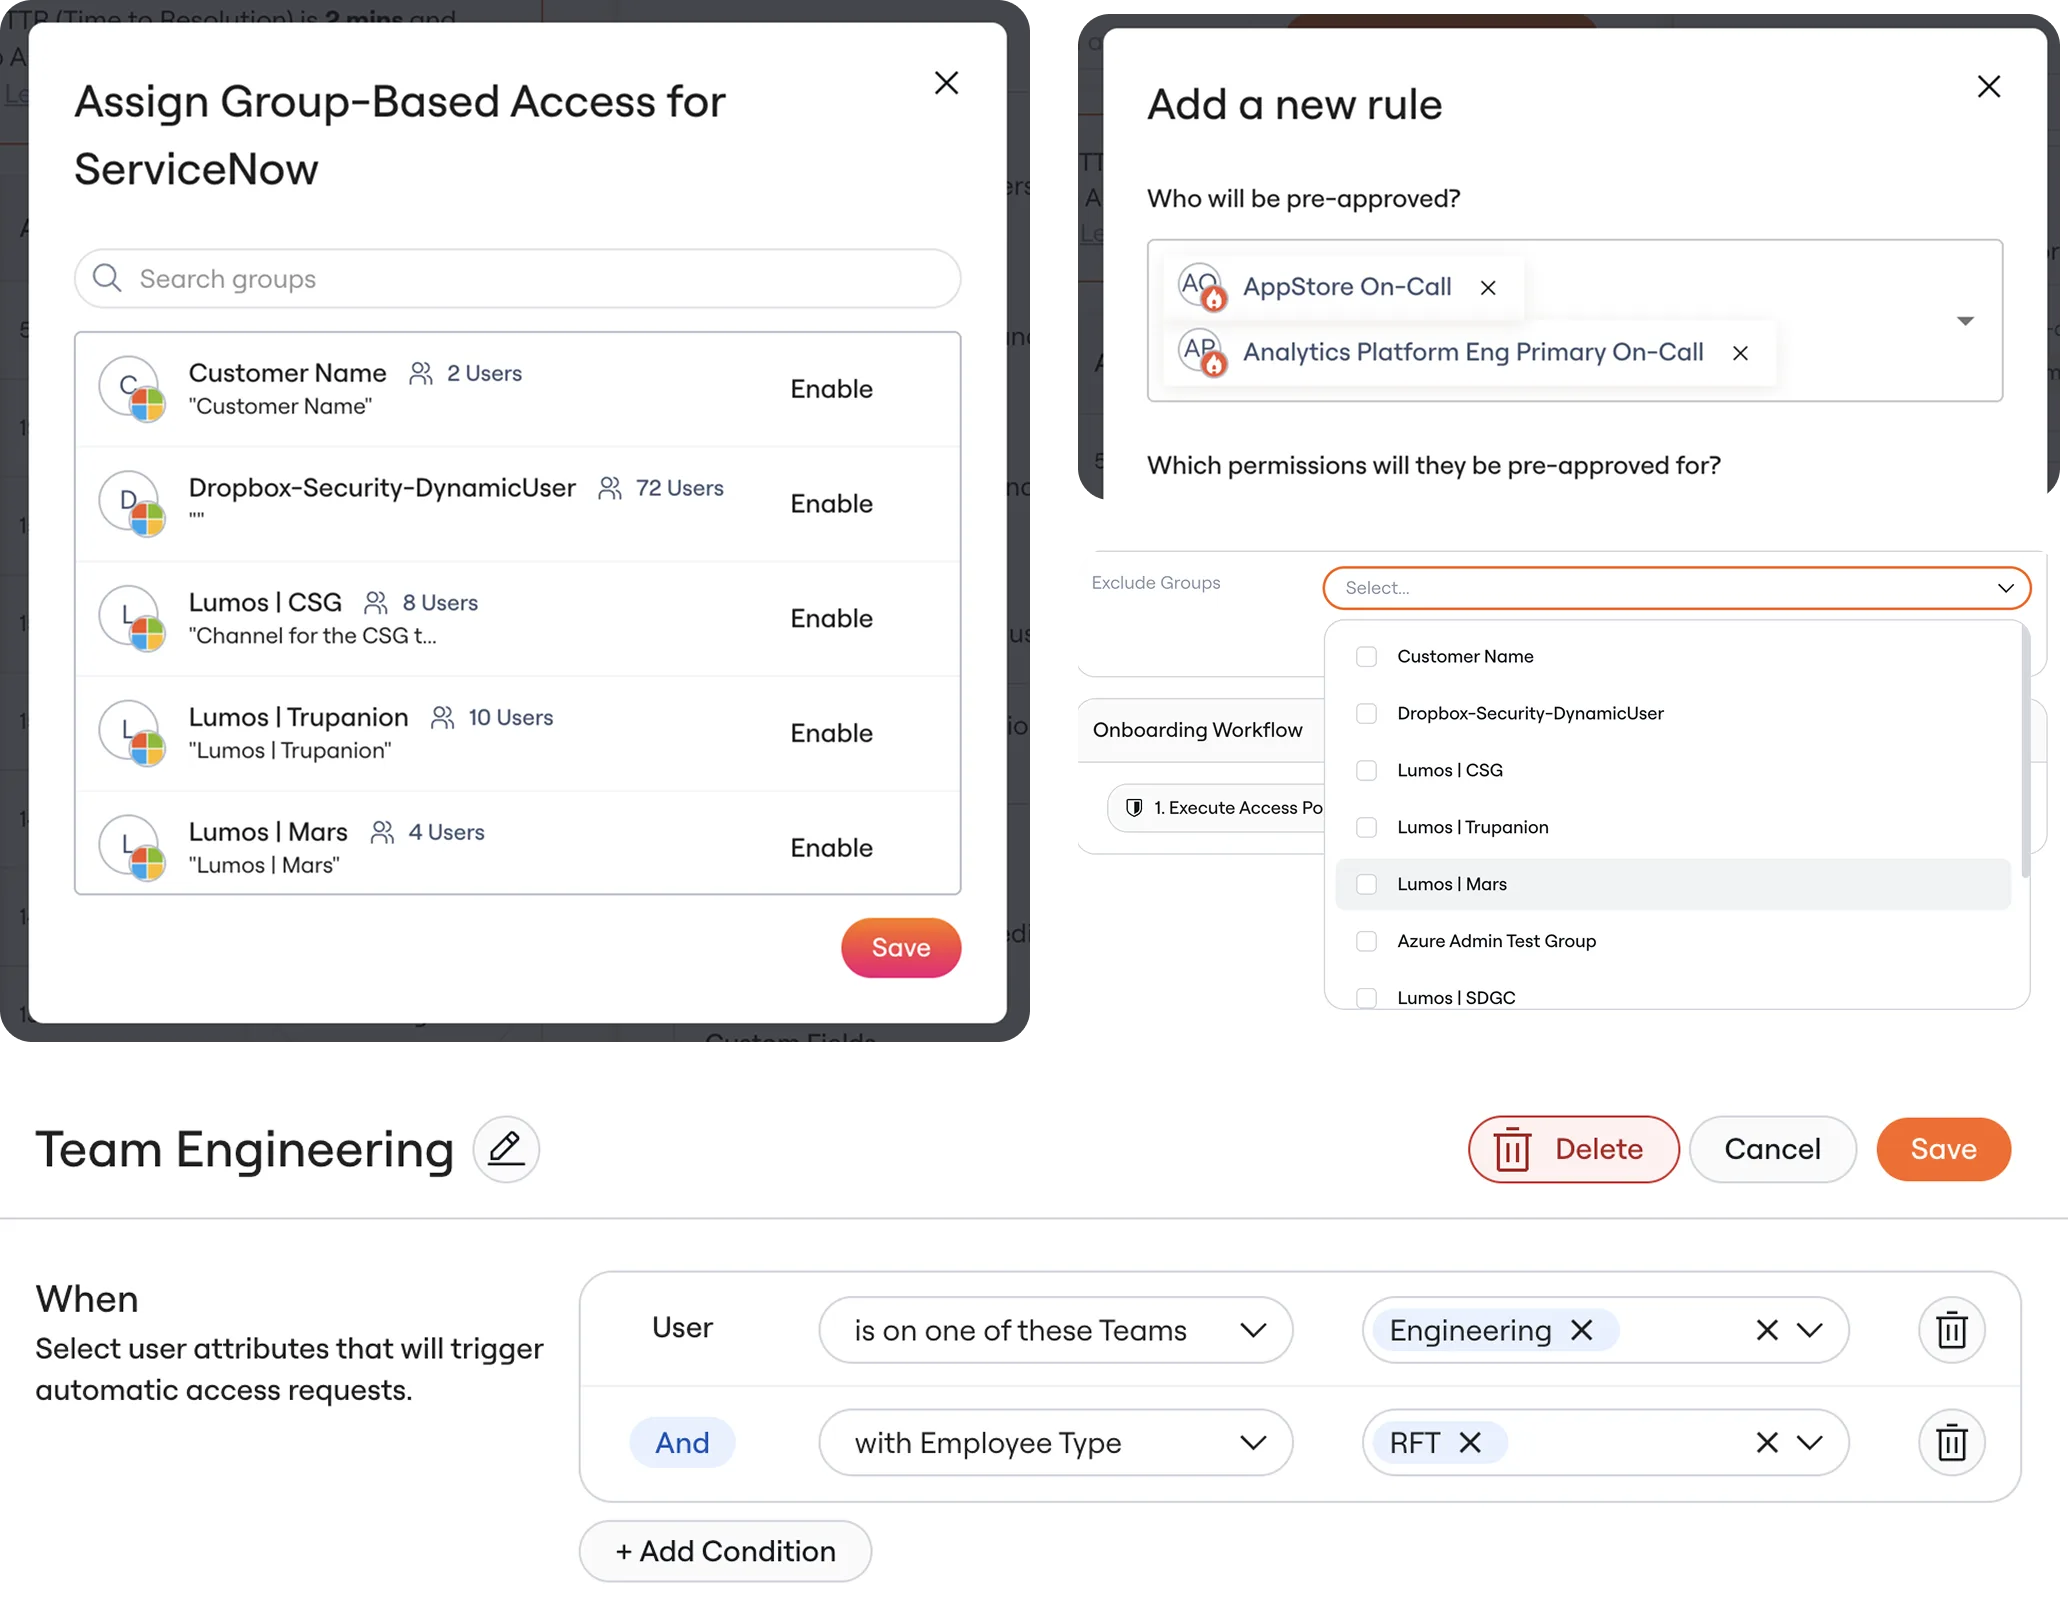2068x1608 pixels.
Task: Enable the Dropbox-Security-DynamicUser group
Action: pos(831,503)
